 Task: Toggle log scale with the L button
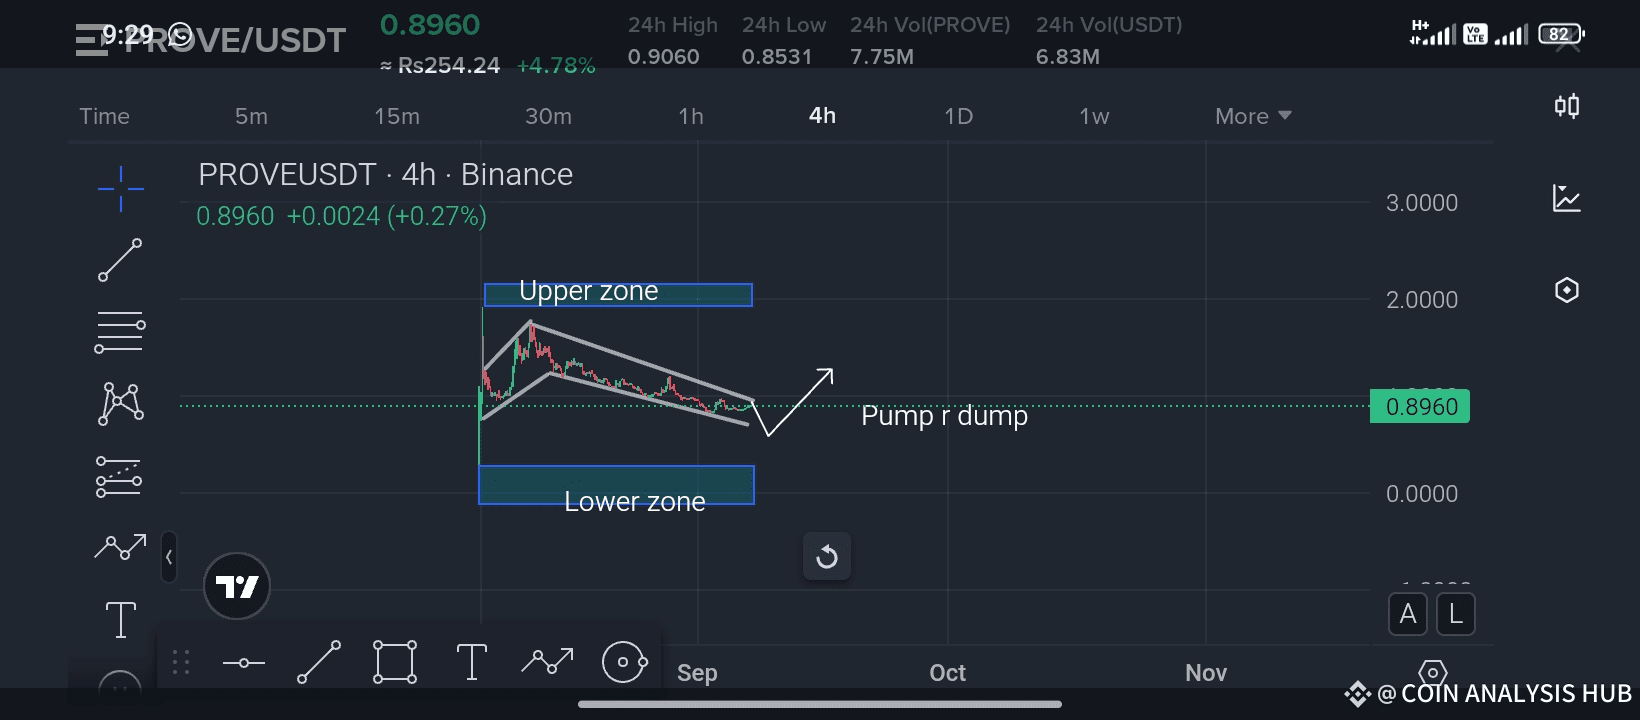[x=1456, y=614]
